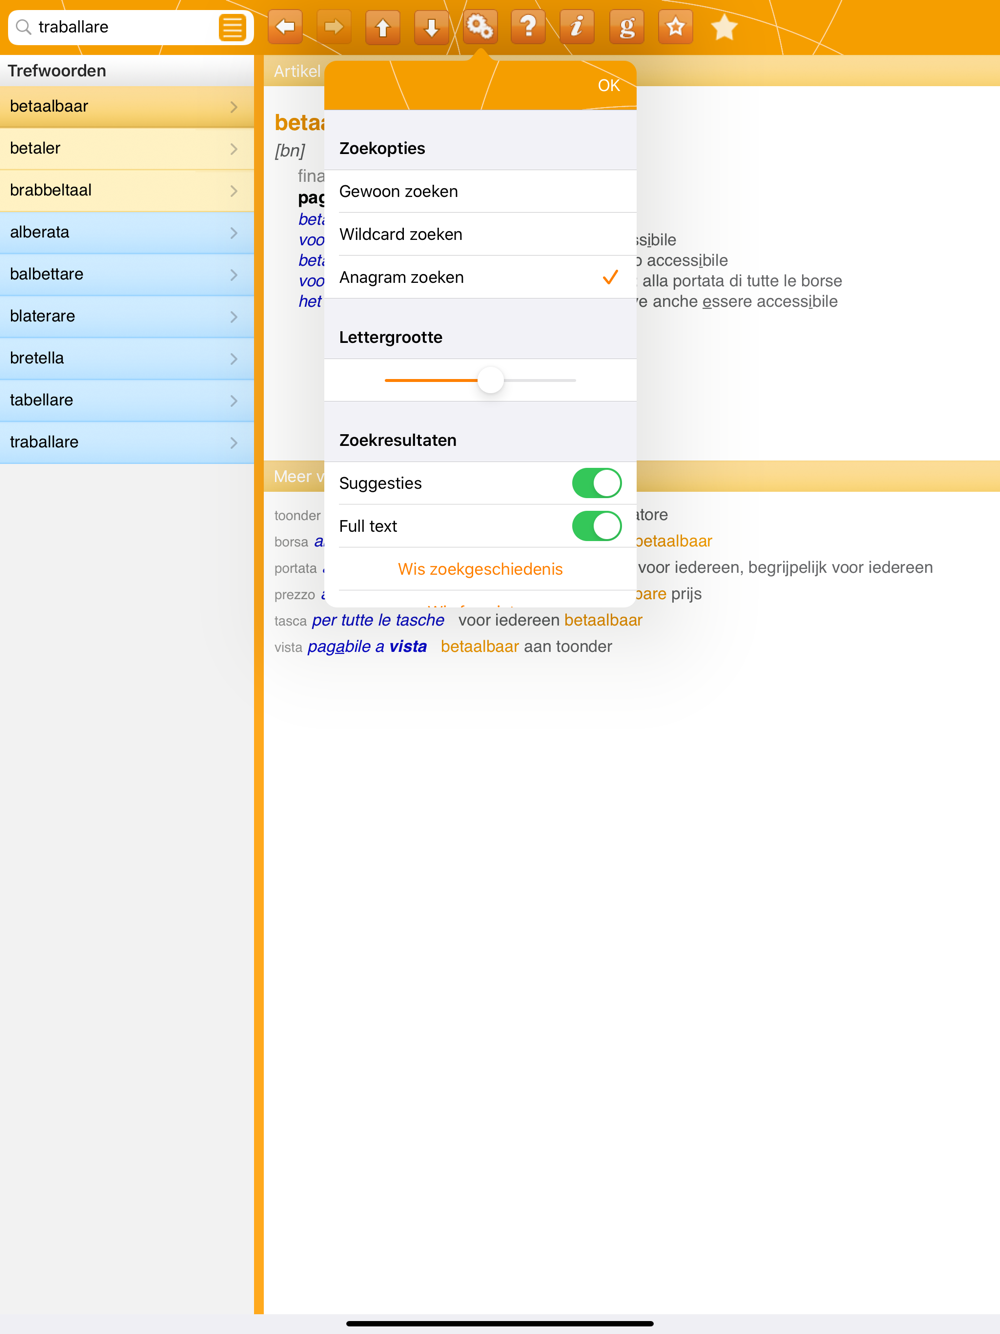The height and width of the screenshot is (1334, 1000).
Task: Open the balbettare entry chevron
Action: [x=234, y=275]
